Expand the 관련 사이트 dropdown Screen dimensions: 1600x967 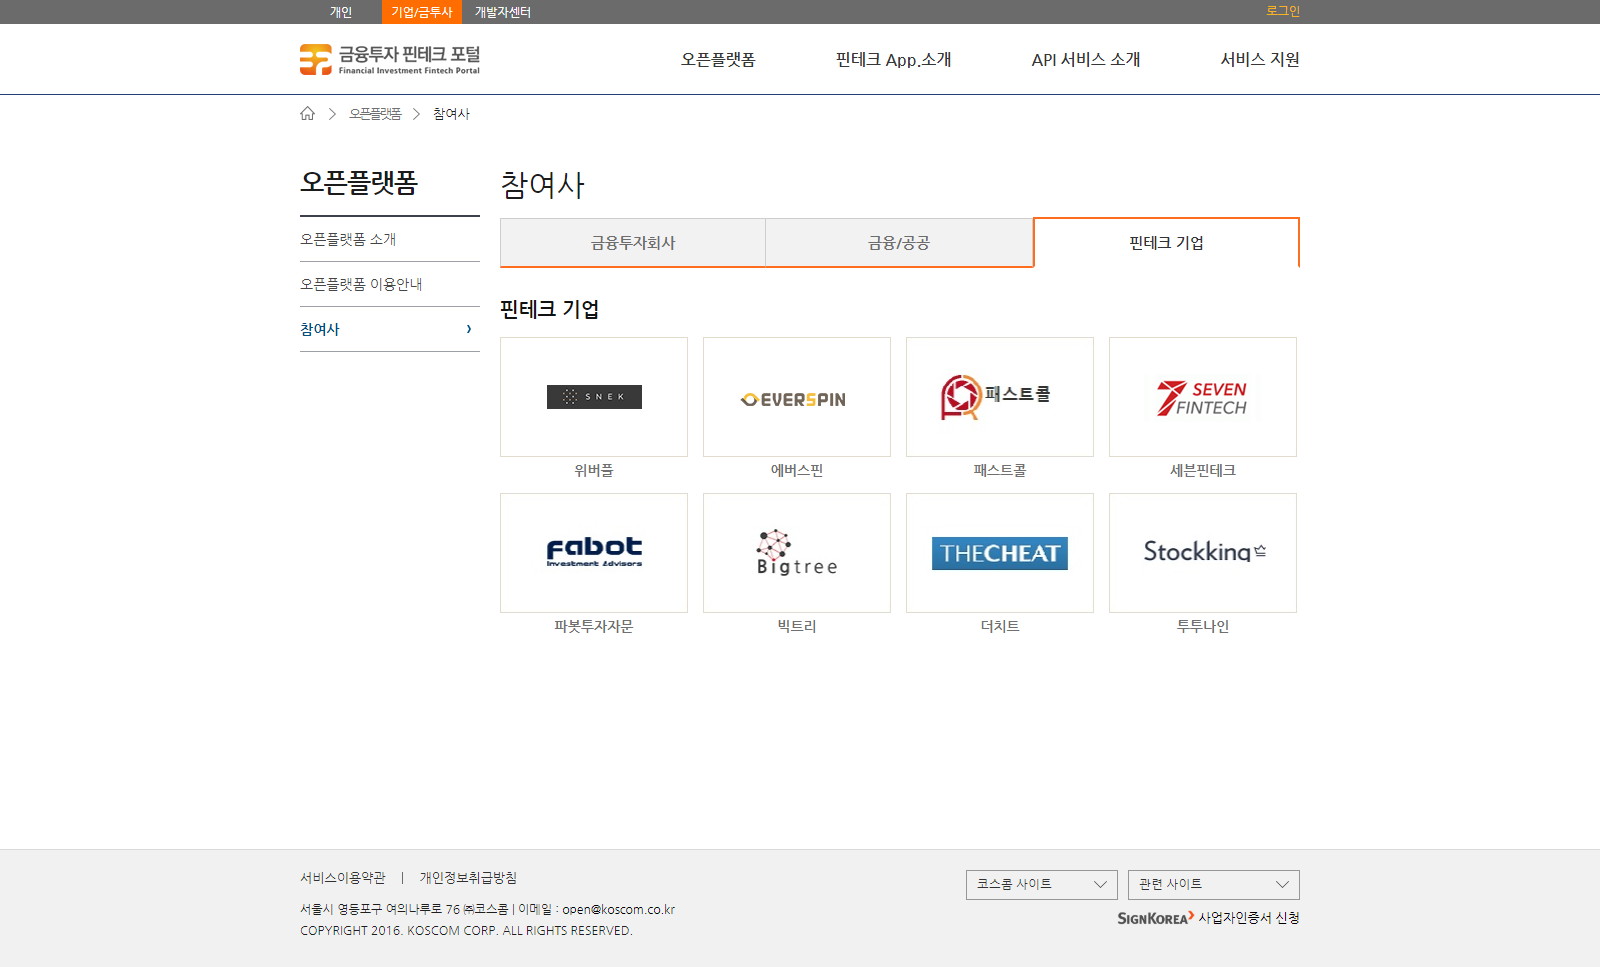click(1213, 885)
